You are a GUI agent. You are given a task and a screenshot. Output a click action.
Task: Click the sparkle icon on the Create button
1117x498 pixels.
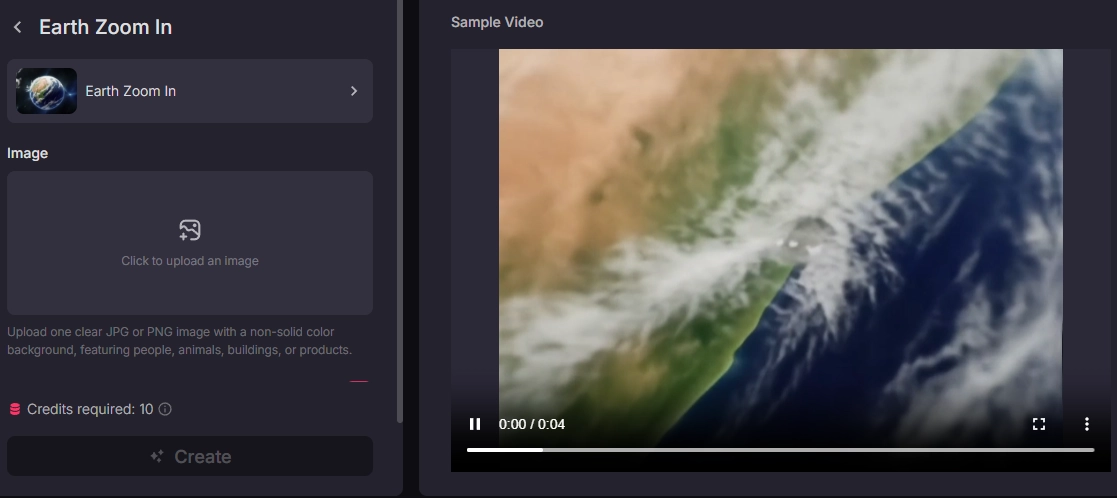tap(157, 456)
